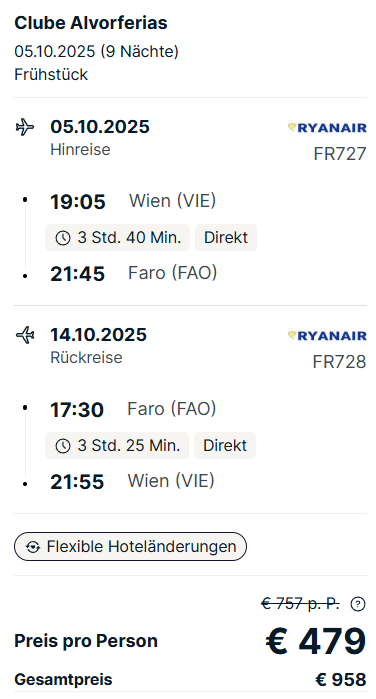
Task: Click the Ryanair logo for flight FR727
Action: click(x=327, y=128)
